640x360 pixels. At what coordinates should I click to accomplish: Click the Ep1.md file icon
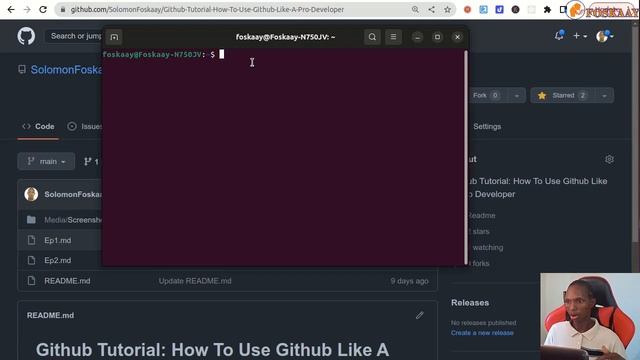point(31,240)
